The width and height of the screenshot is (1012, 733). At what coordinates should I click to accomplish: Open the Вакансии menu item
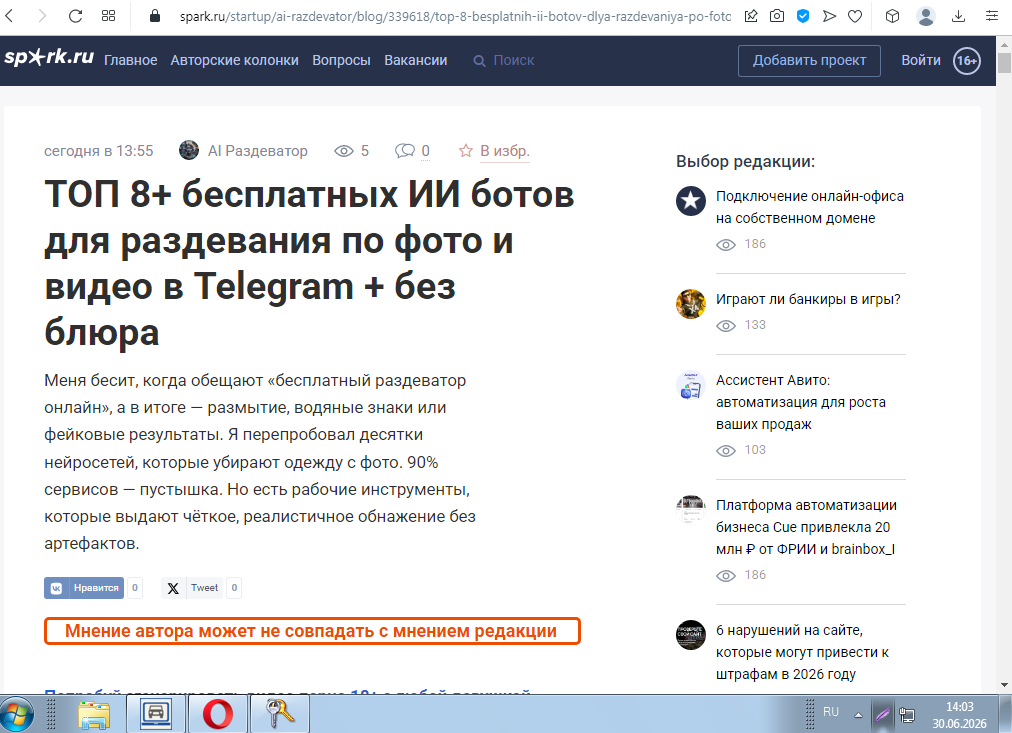pyautogui.click(x=416, y=60)
